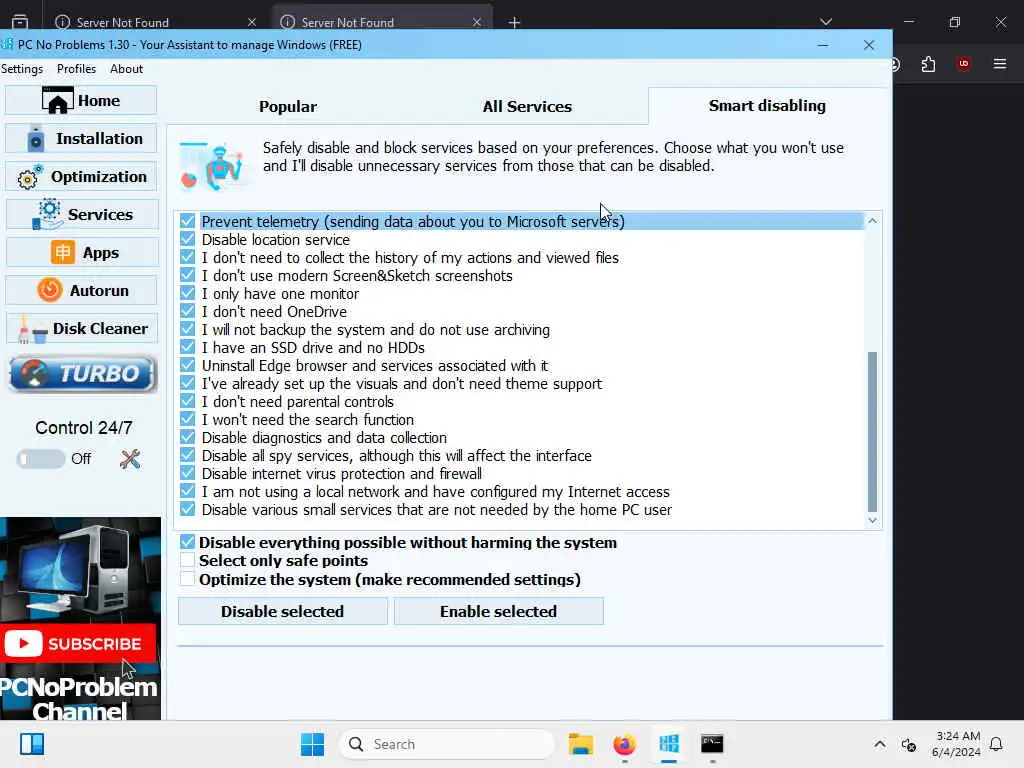
Task: Toggle SSD drive and no HDDs checkbox
Action: [187, 347]
